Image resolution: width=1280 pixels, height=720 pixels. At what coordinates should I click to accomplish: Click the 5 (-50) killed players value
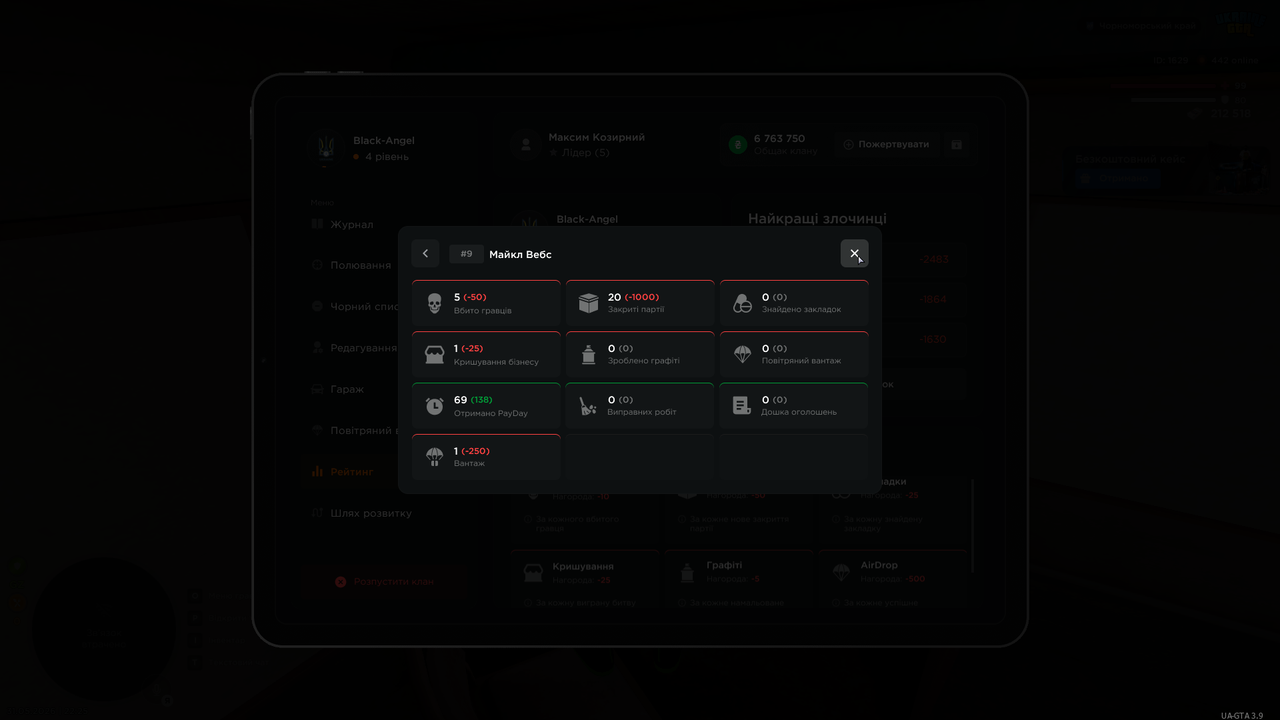tap(470, 297)
